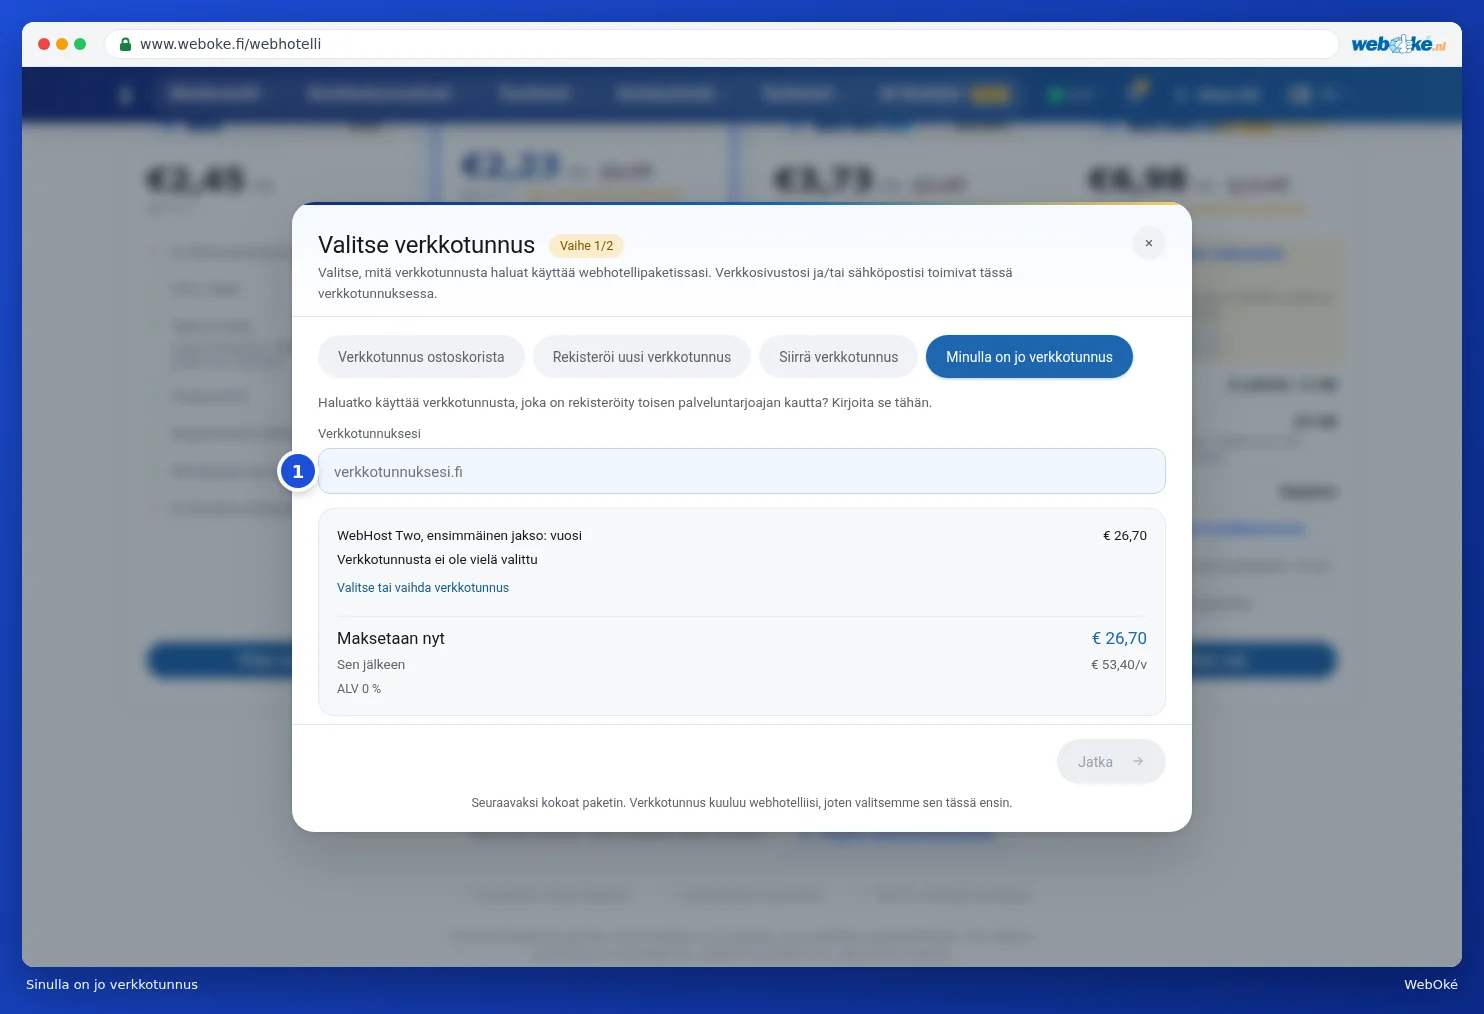Open Valitse tai vaihda verkkotunnus link
Image resolution: width=1484 pixels, height=1014 pixels.
[x=423, y=588]
